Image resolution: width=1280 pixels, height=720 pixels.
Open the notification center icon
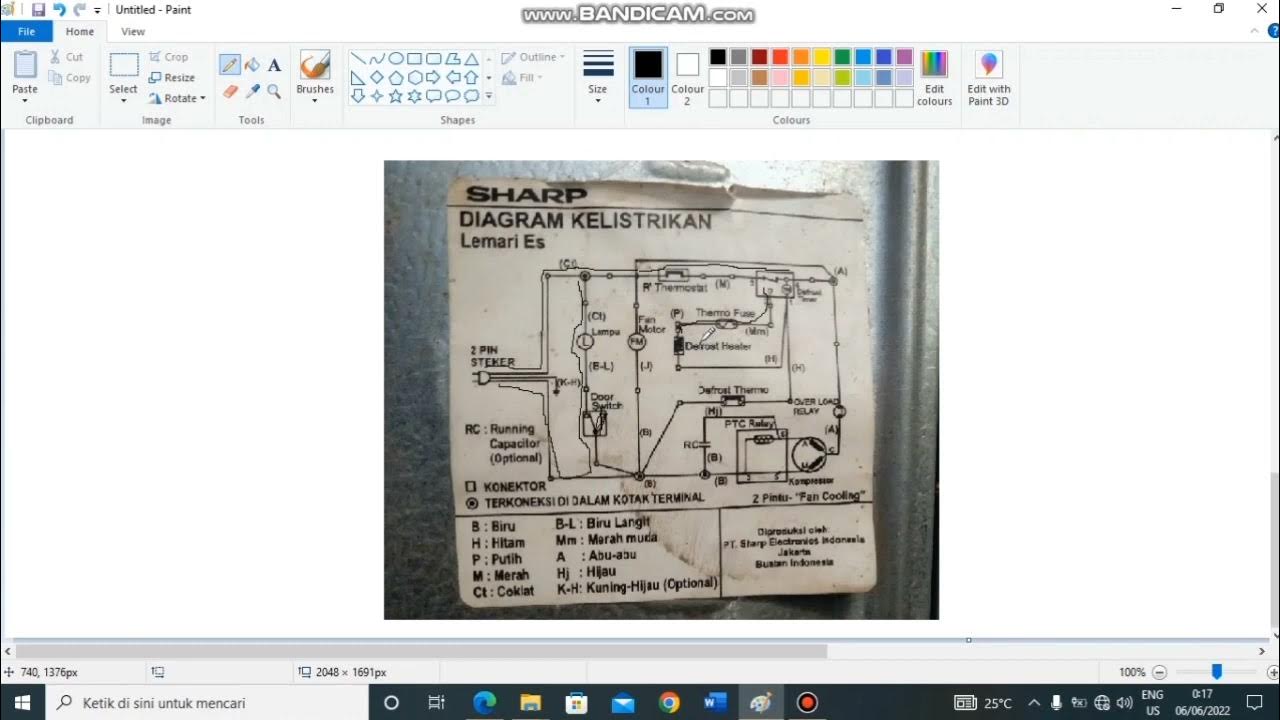click(x=1255, y=703)
